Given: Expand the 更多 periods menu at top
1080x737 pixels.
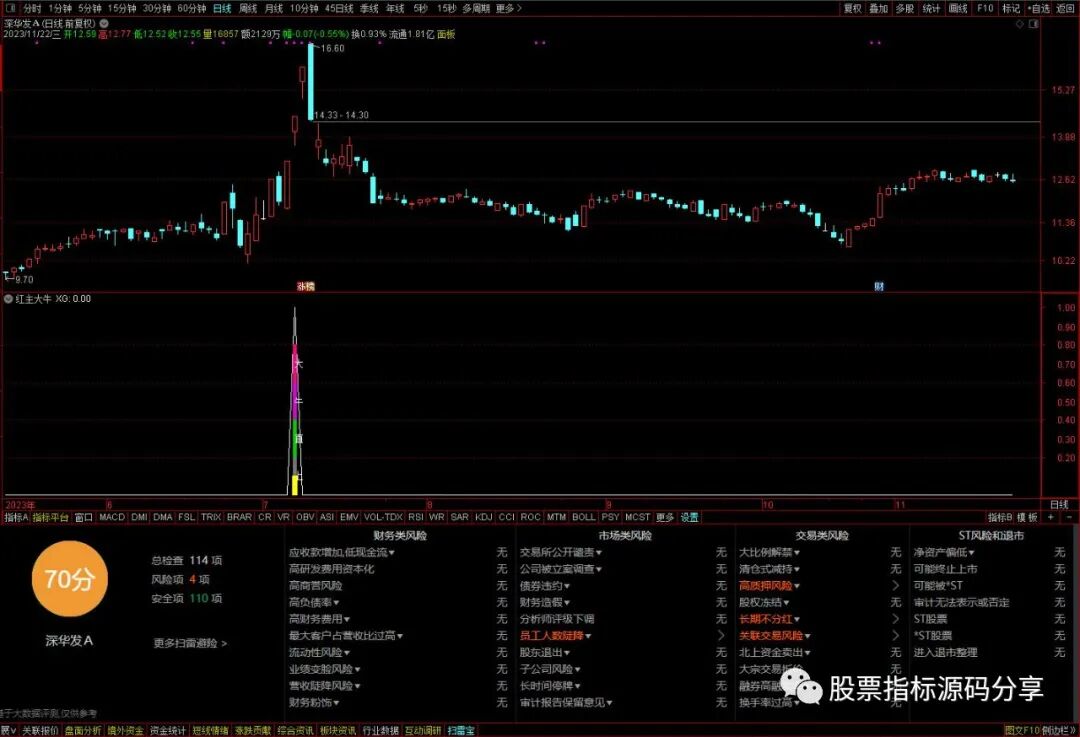Looking at the screenshot, I should click(508, 8).
